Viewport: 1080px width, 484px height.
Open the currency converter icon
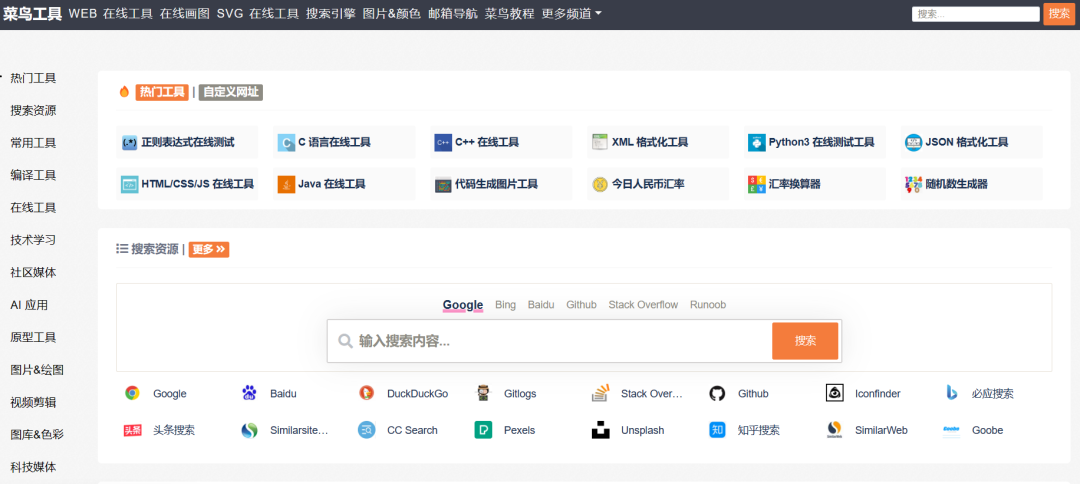(757, 184)
